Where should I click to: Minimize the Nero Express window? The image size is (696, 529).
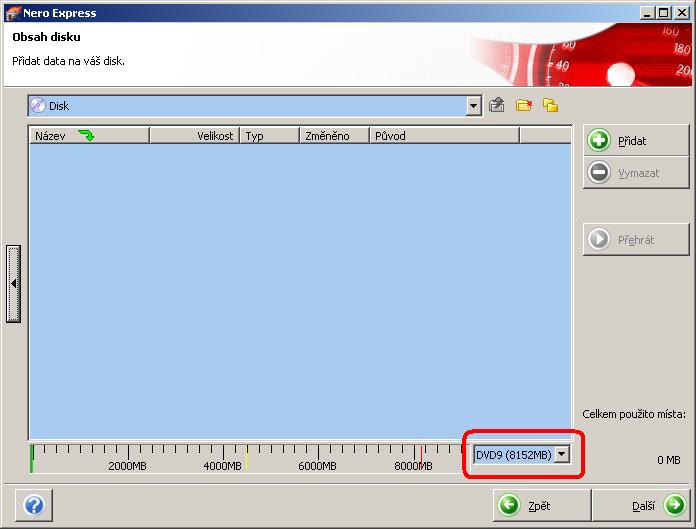[647, 13]
